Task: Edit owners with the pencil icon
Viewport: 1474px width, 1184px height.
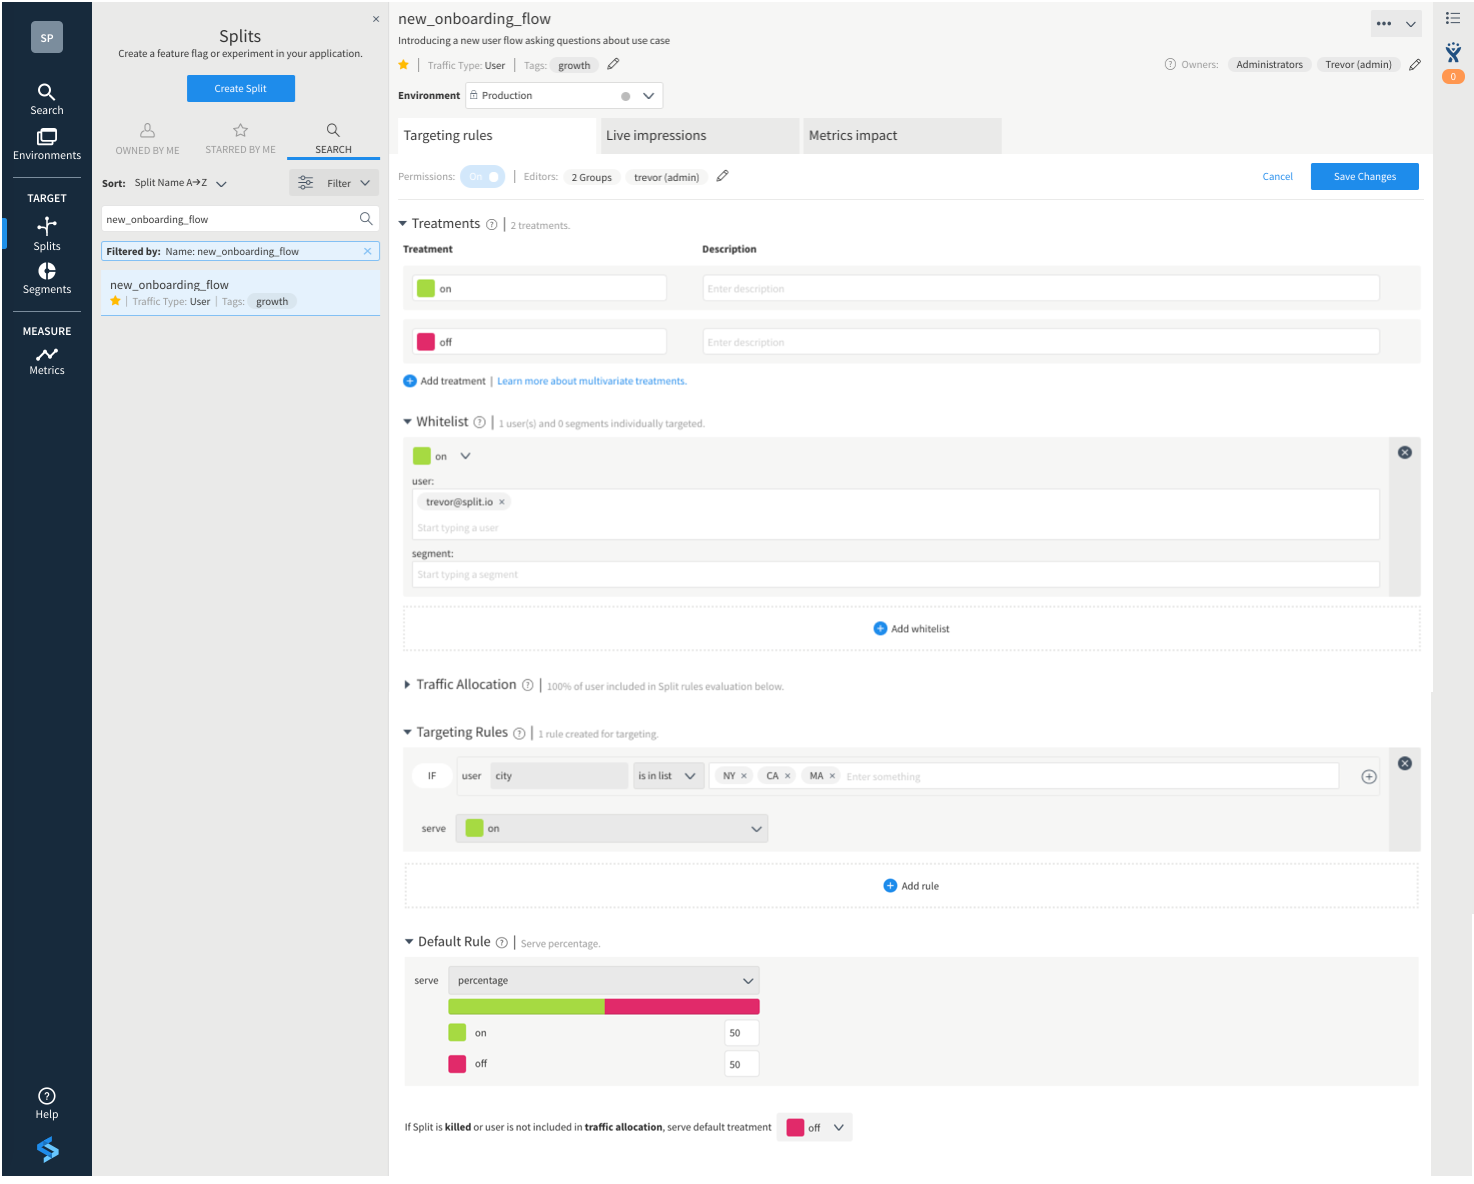Action: pos(1415,64)
